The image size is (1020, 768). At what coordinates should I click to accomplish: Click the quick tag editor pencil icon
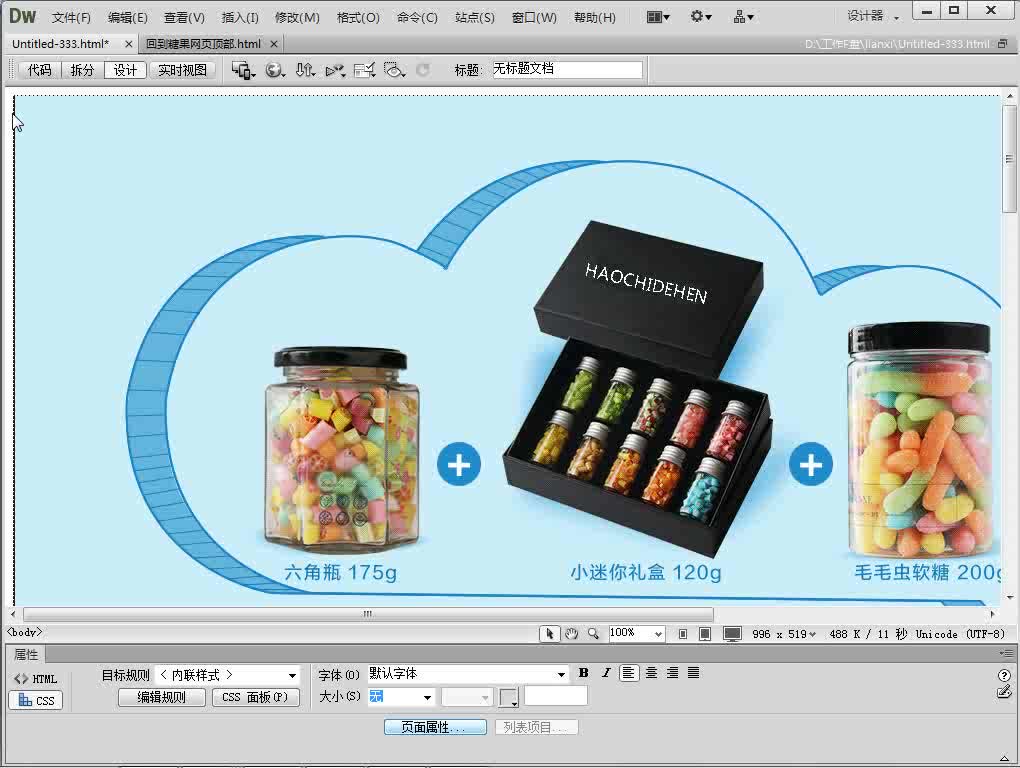(x=1004, y=692)
